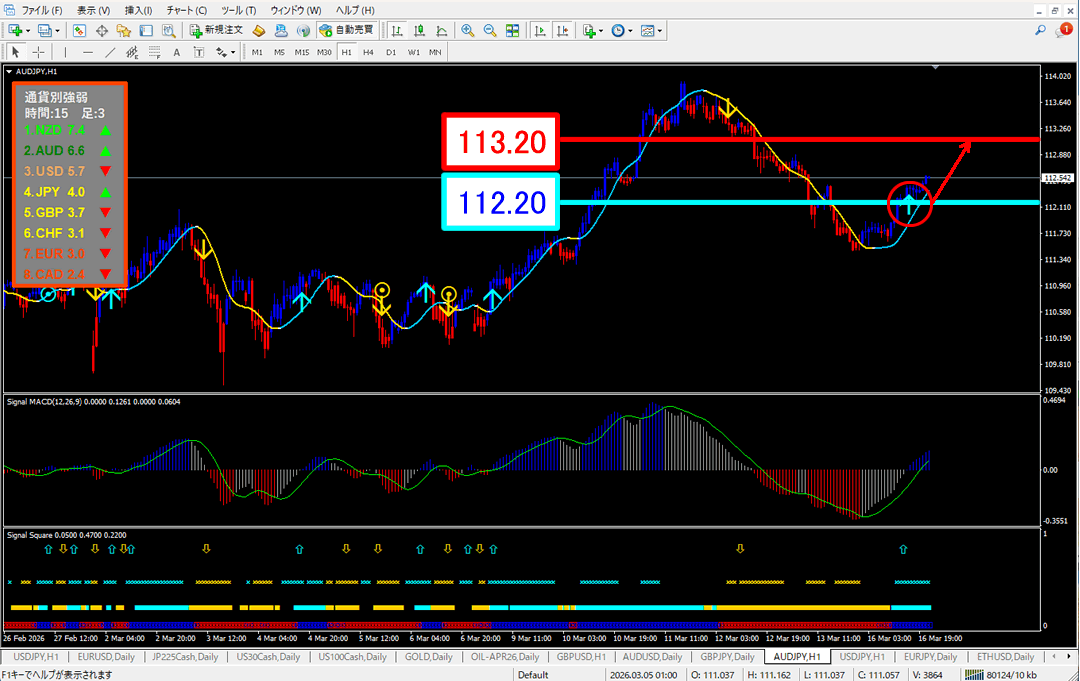Tile chart windows icon
Image resolution: width=1080 pixels, height=681 pixels.
[513, 31]
